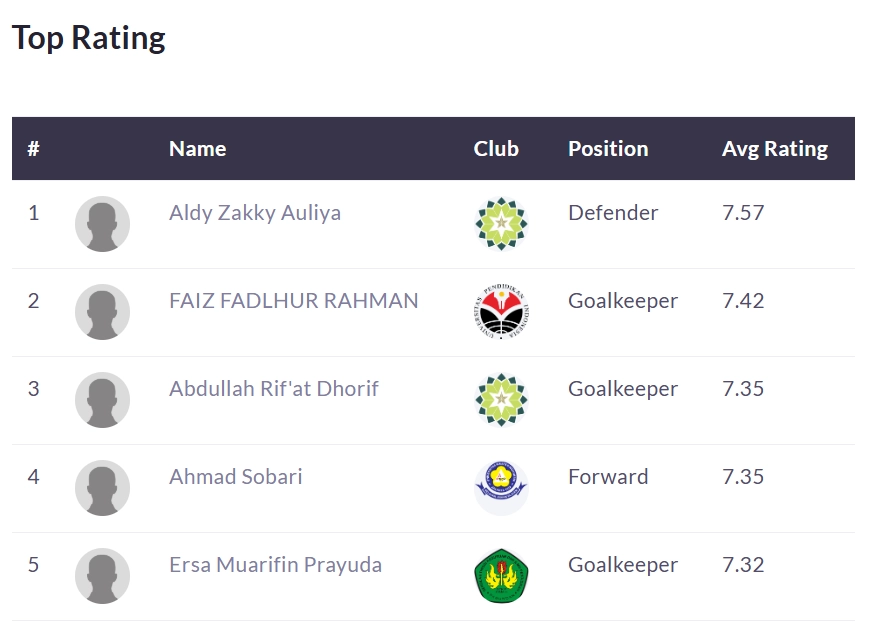Open FAIZ FADLHUR RAHMAN's player profile link
This screenshot has width=872, height=630.
[x=294, y=301]
